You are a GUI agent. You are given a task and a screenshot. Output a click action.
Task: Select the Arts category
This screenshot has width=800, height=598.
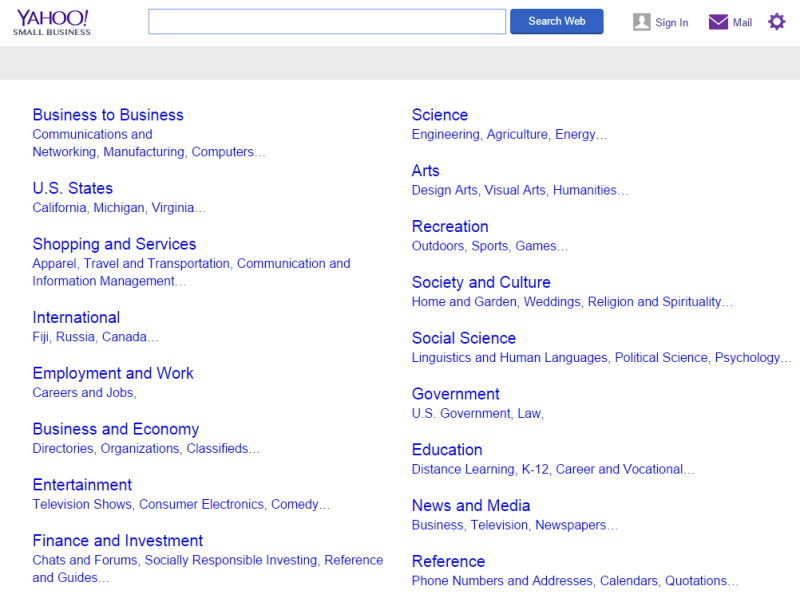425,171
